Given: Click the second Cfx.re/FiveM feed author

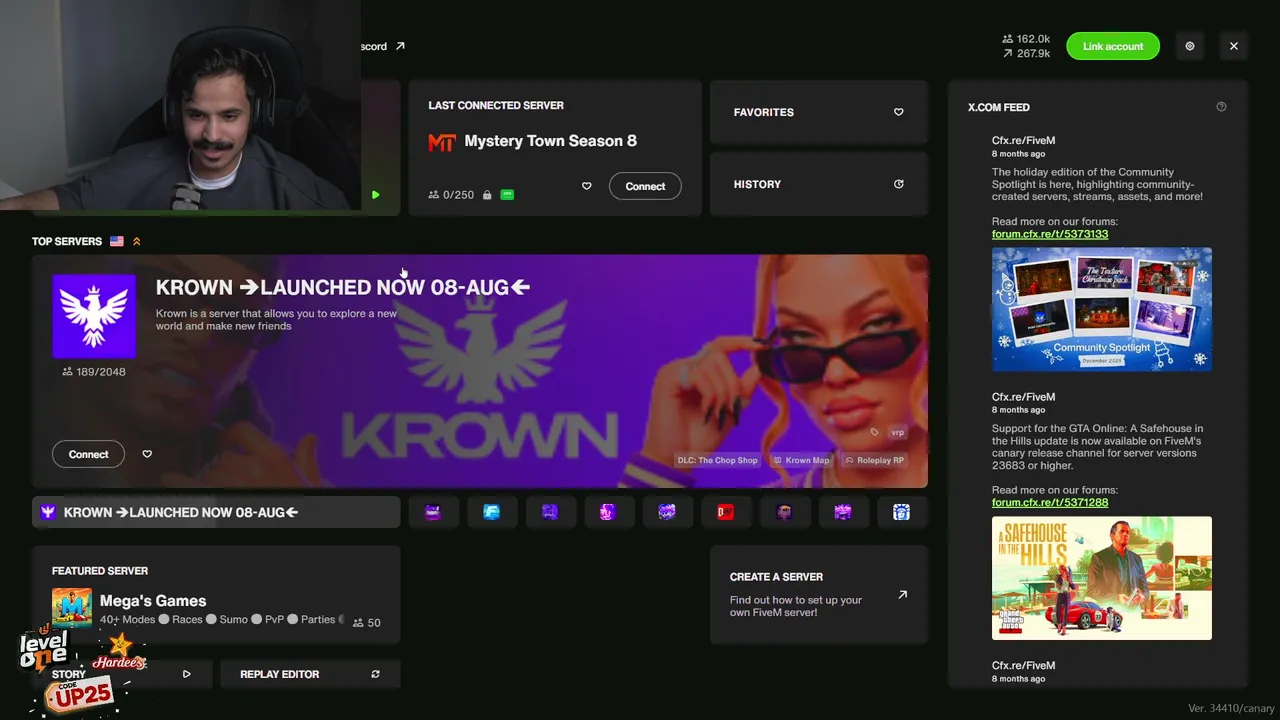Looking at the screenshot, I should point(1023,397).
